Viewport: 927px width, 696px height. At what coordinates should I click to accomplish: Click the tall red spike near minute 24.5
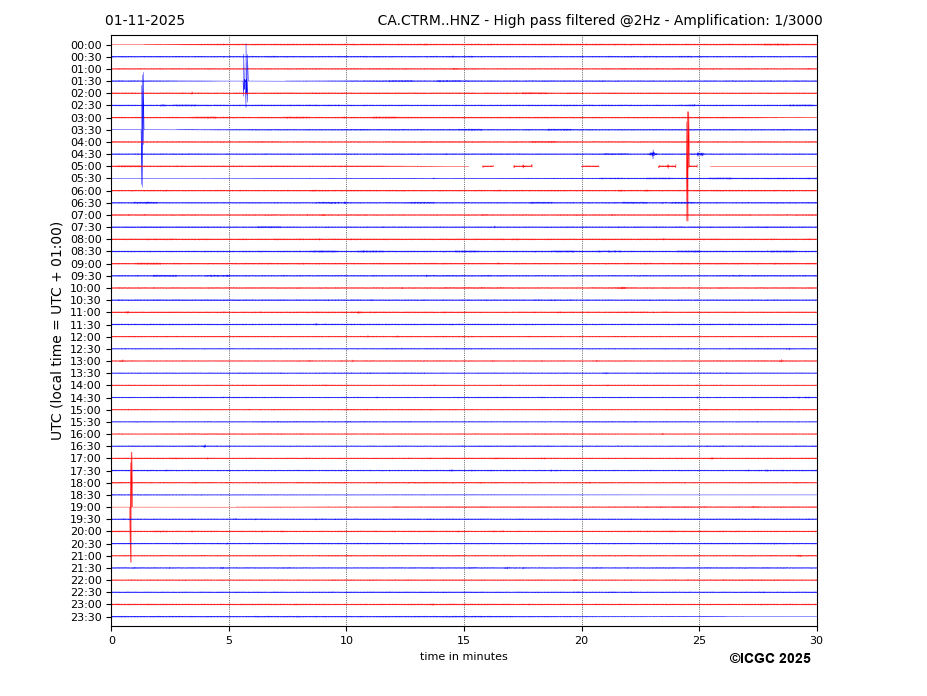click(x=687, y=165)
